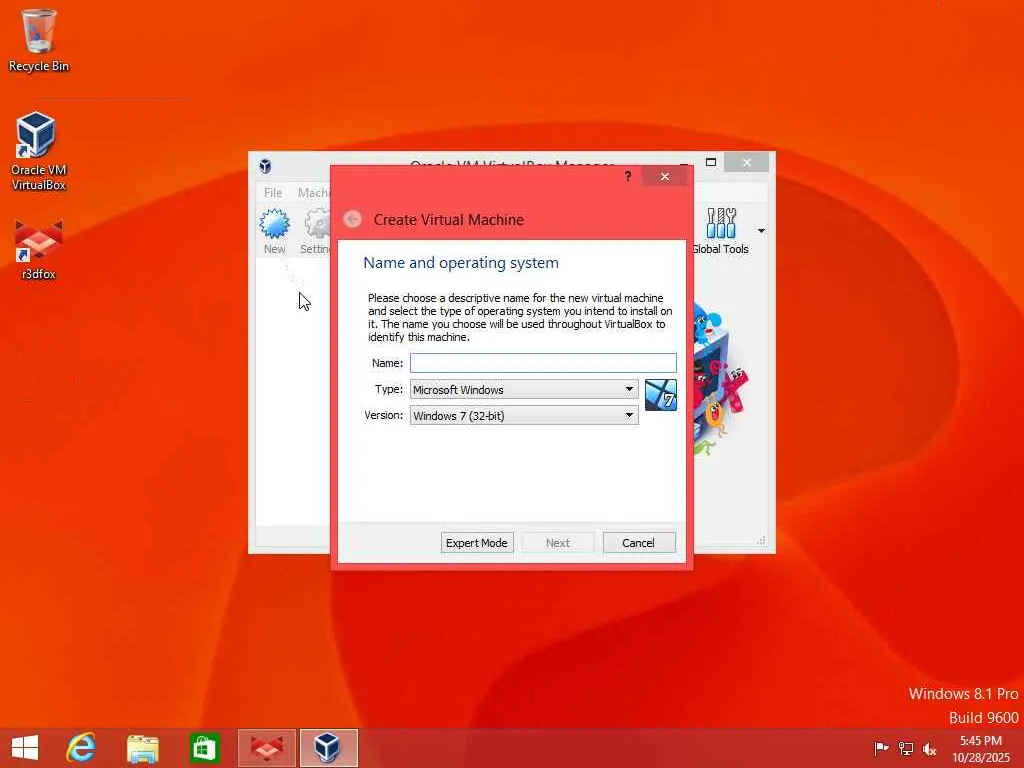Open the Recycle Bin desktop icon
The width and height of the screenshot is (1024, 768).
[39, 40]
